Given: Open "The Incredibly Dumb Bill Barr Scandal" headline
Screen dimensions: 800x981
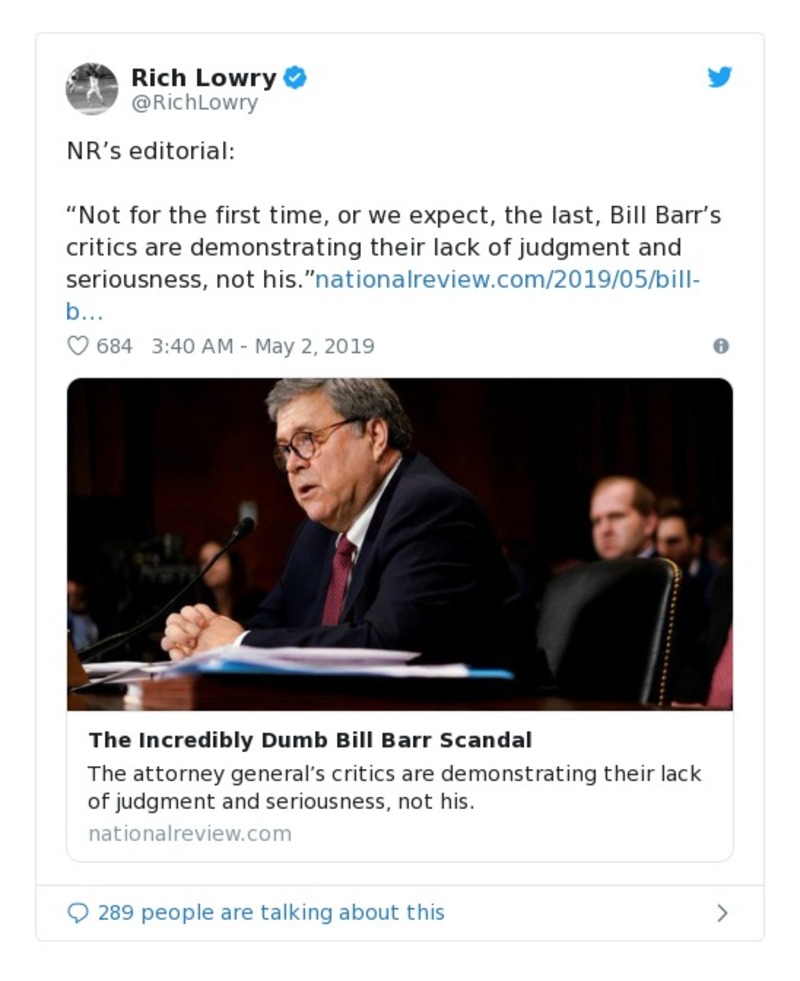Looking at the screenshot, I should [310, 740].
